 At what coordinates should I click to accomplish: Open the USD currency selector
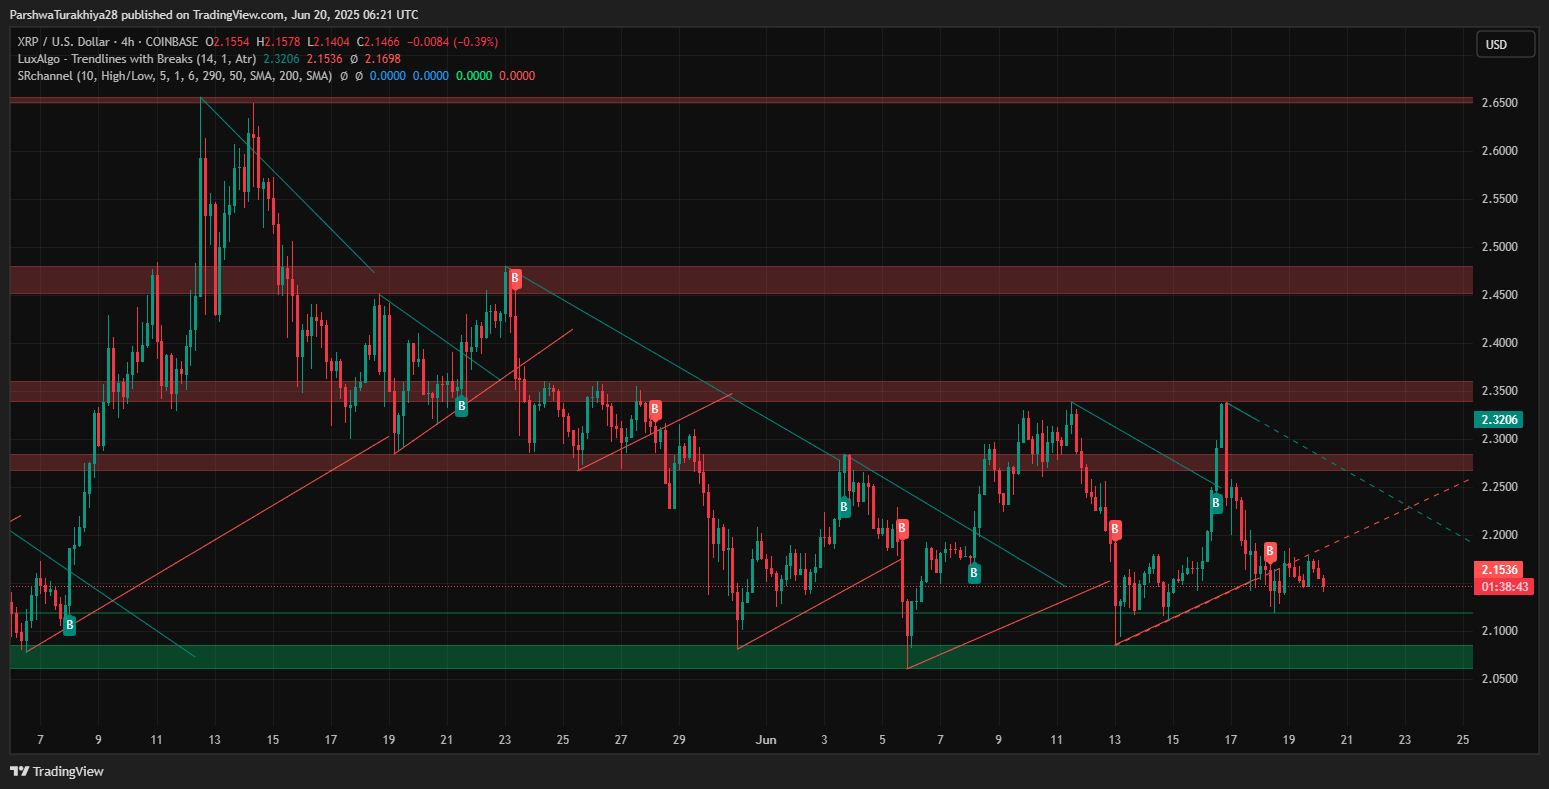pyautogui.click(x=1505, y=44)
